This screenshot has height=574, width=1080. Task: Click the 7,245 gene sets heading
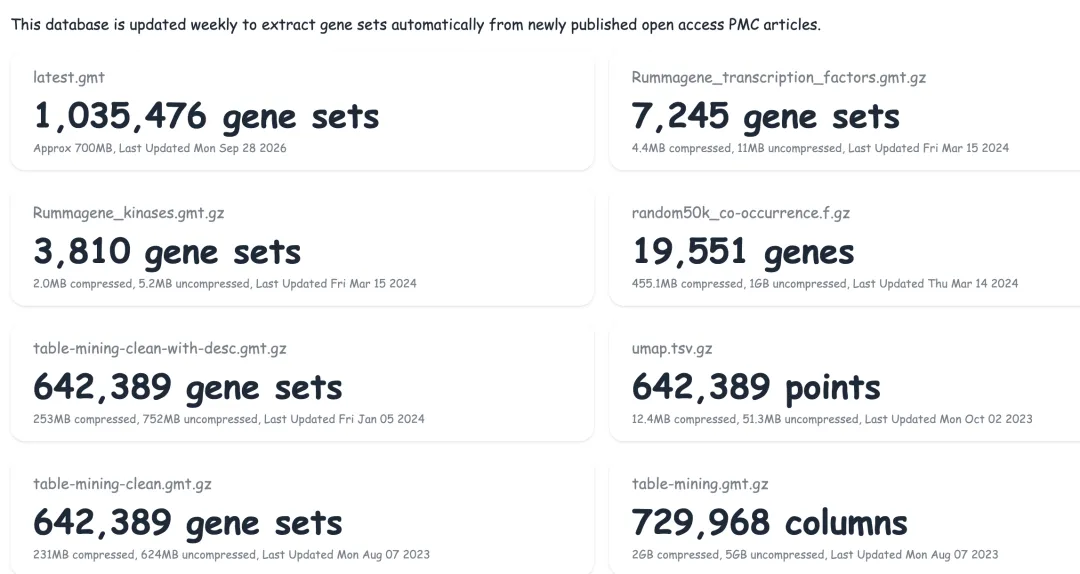pos(765,116)
